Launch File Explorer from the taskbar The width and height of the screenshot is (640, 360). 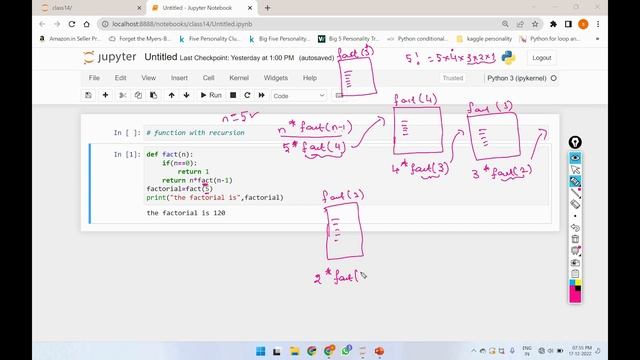coord(294,351)
